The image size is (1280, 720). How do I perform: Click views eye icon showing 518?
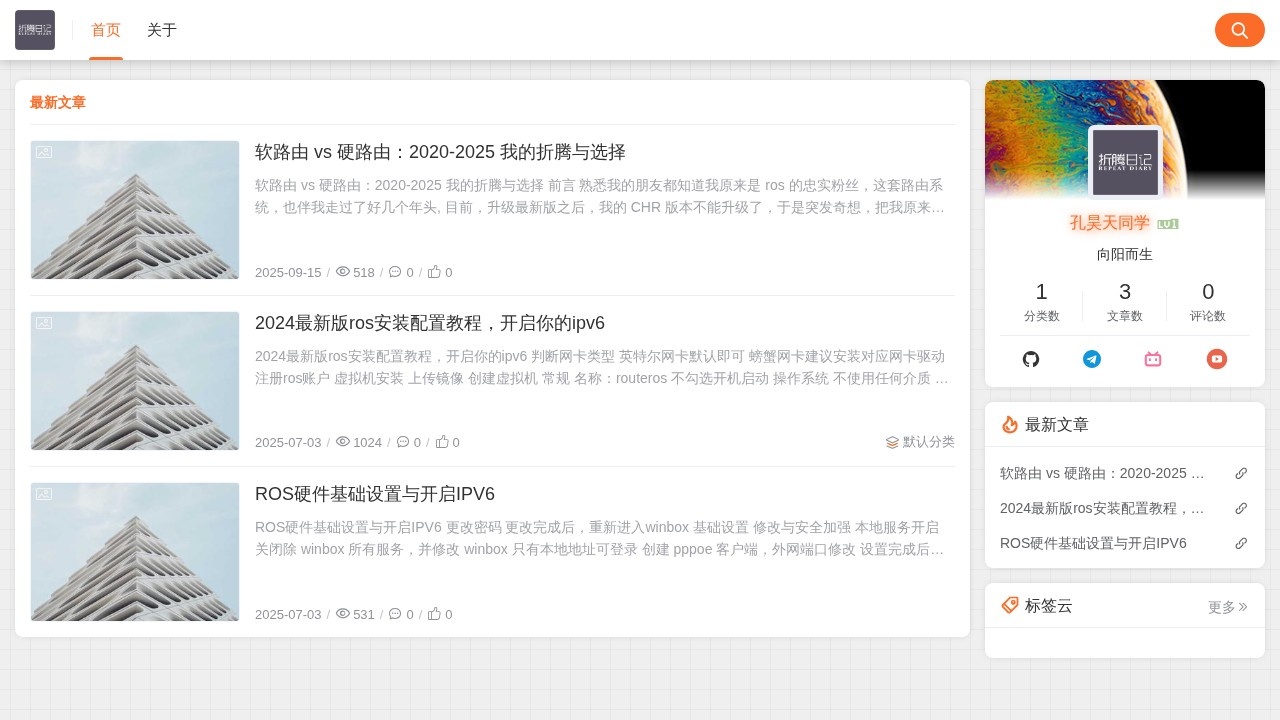(343, 272)
